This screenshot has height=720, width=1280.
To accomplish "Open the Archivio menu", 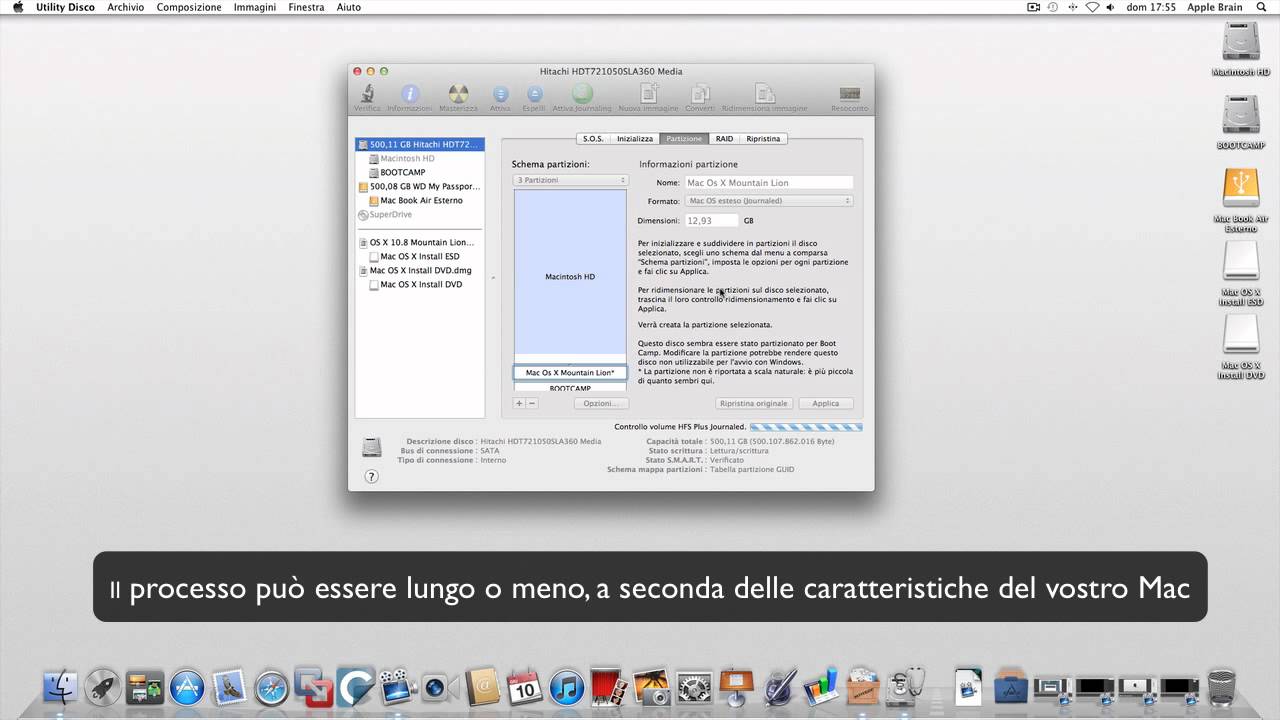I will (126, 7).
